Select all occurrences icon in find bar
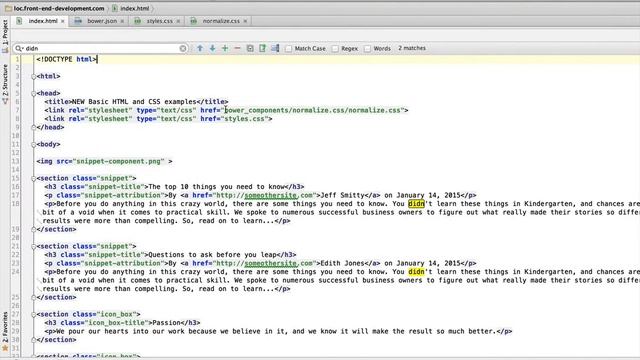Viewport: 640px width, 360px height. 250,48
